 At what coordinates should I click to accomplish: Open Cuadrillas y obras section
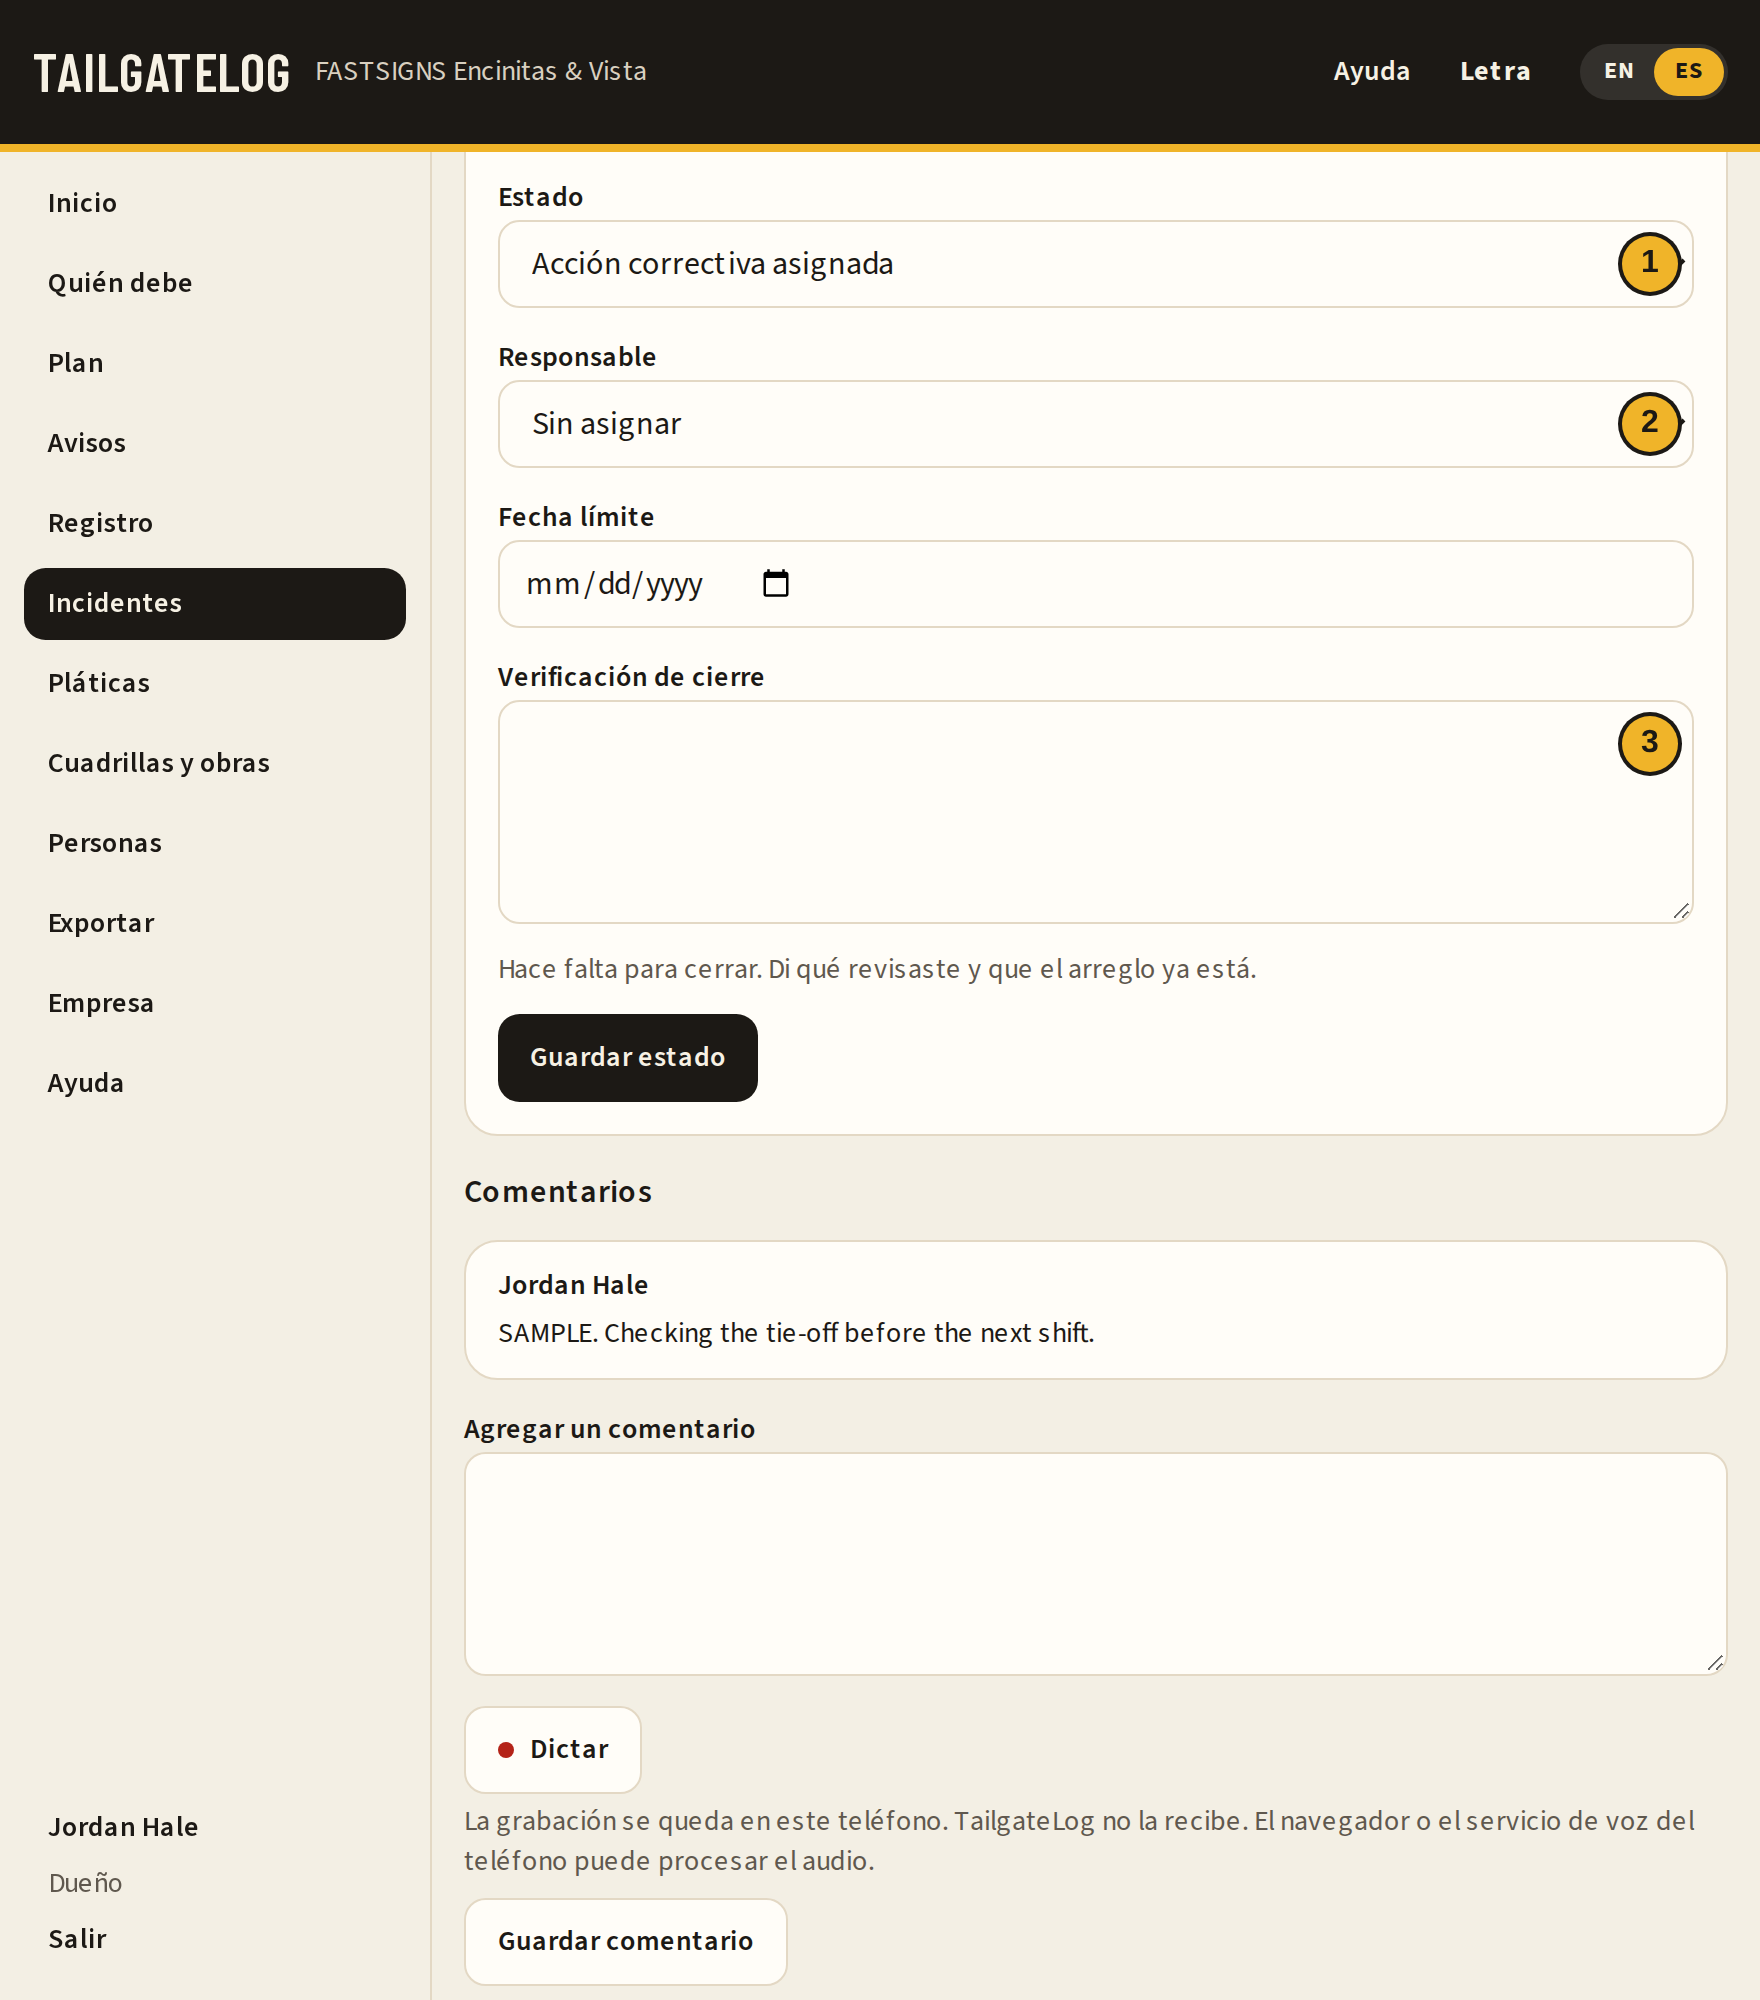pyautogui.click(x=159, y=763)
